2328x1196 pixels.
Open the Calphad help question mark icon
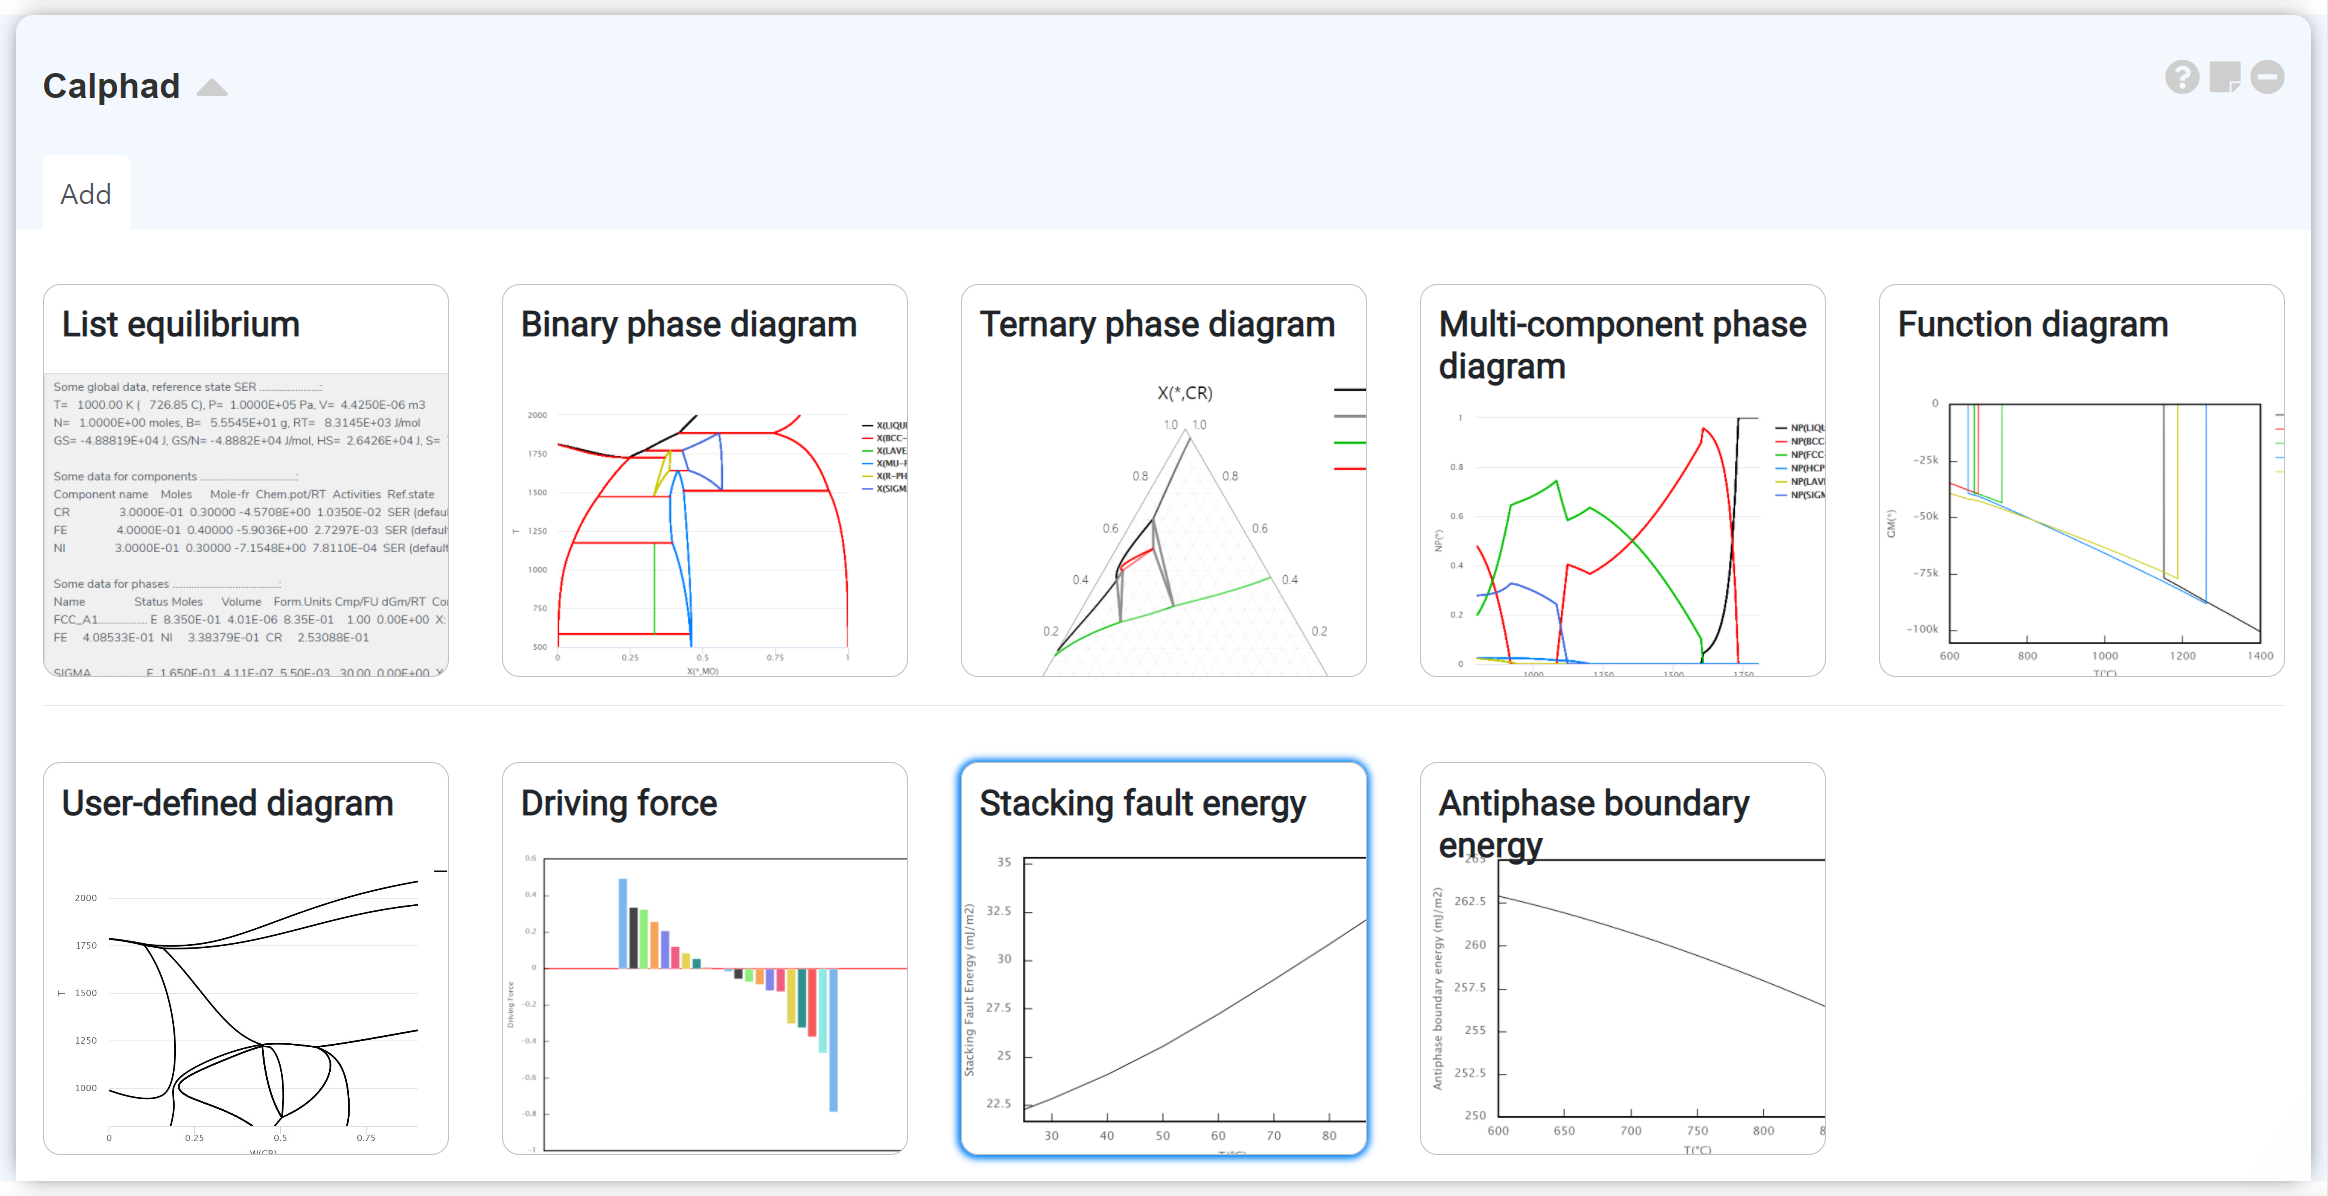(2182, 77)
